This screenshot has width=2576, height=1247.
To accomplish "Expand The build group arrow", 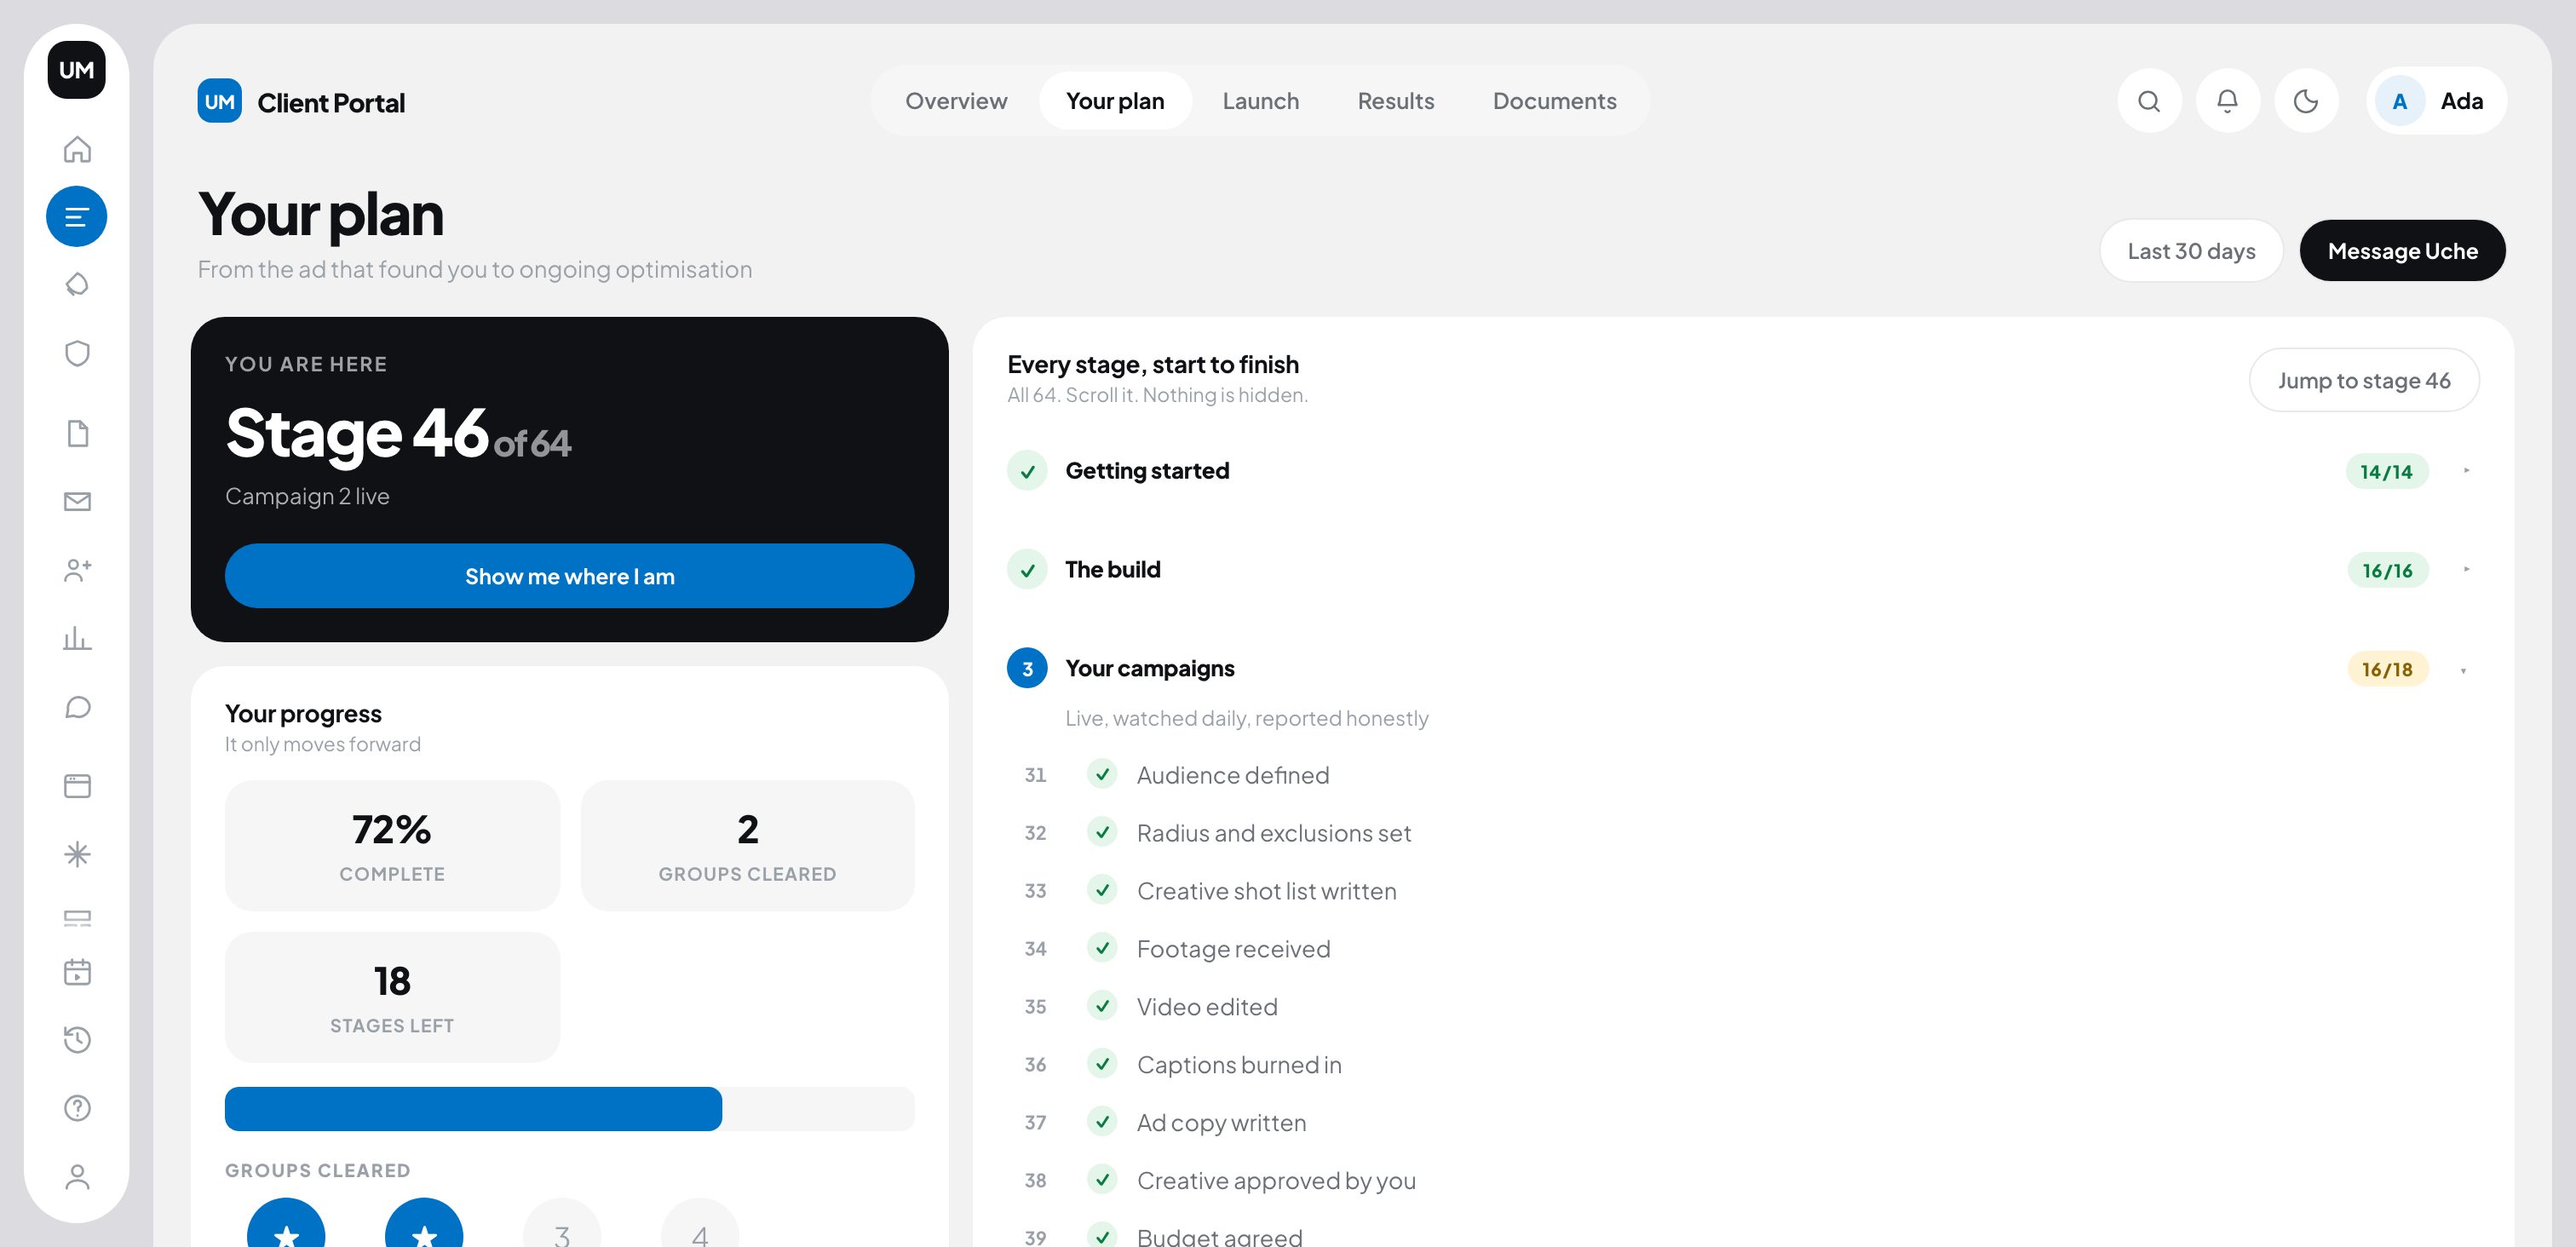I will click(2466, 570).
